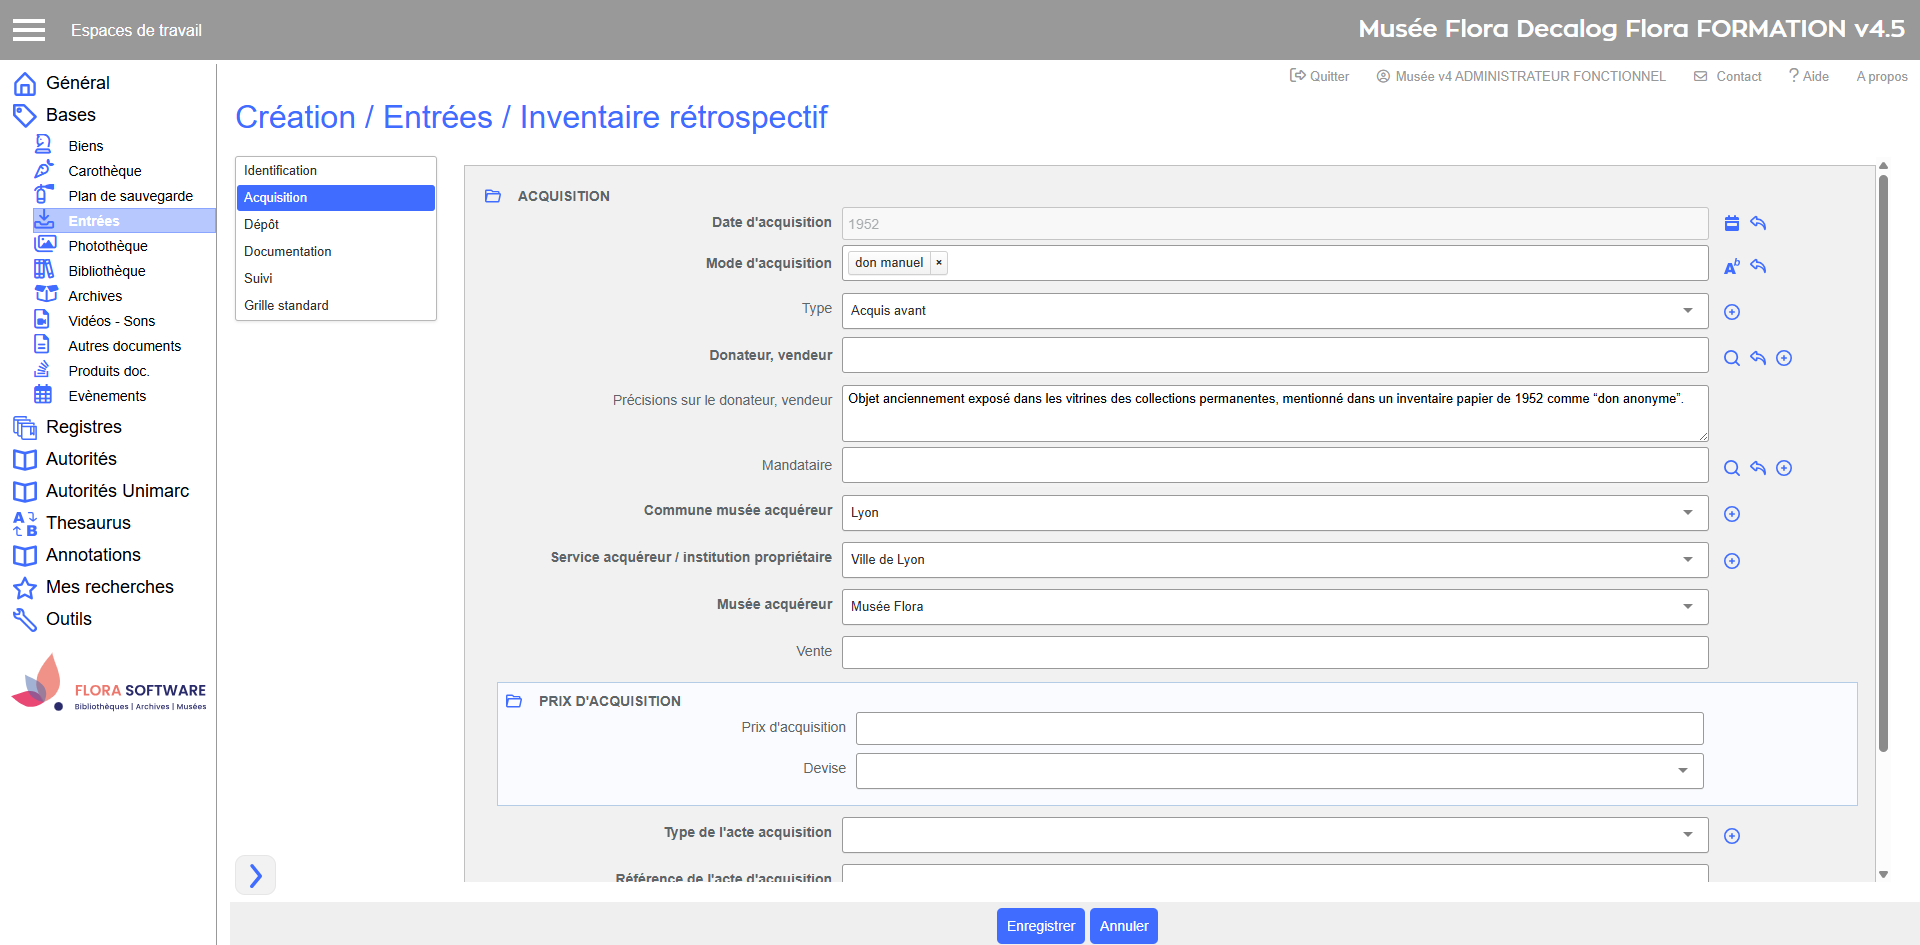Click the plus icon beside Mandataire field
The height and width of the screenshot is (945, 1920).
[1784, 468]
